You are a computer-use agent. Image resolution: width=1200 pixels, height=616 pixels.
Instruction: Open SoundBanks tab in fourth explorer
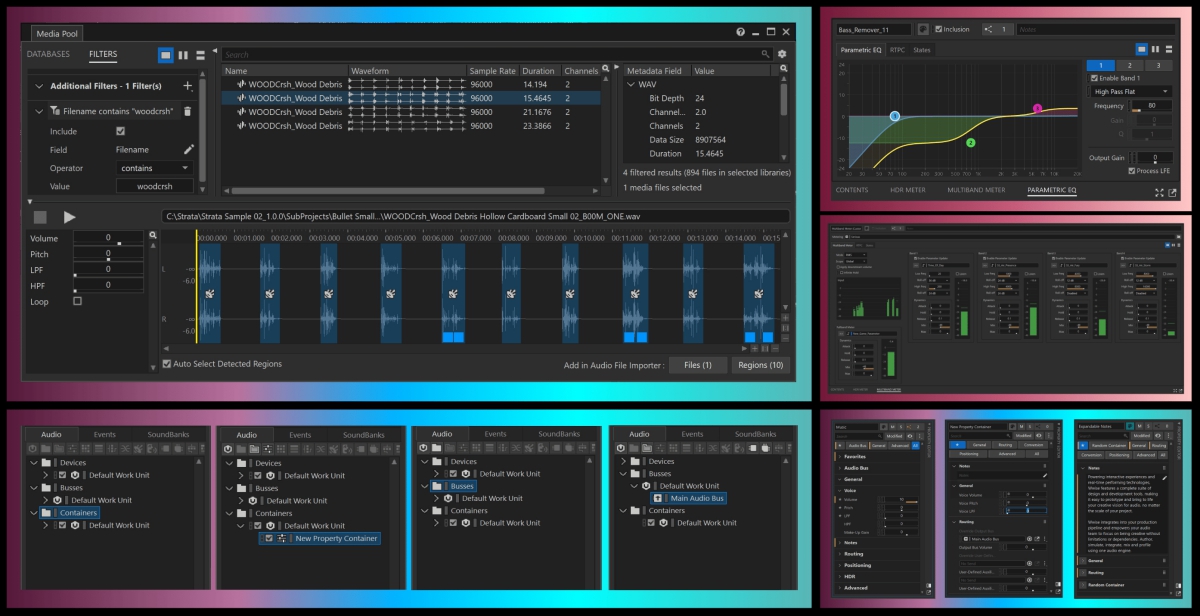(754, 435)
